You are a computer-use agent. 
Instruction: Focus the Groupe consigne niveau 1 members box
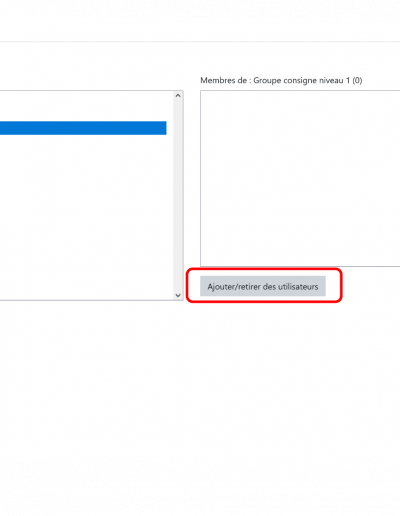[x=300, y=178]
